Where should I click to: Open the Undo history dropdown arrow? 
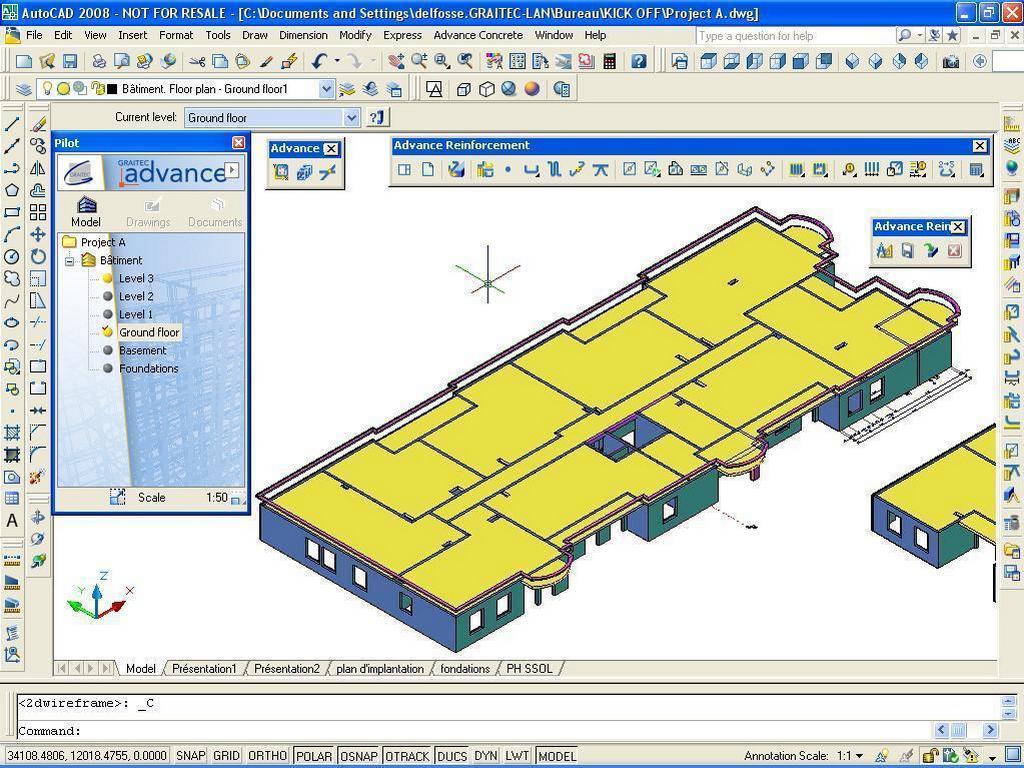coord(338,61)
